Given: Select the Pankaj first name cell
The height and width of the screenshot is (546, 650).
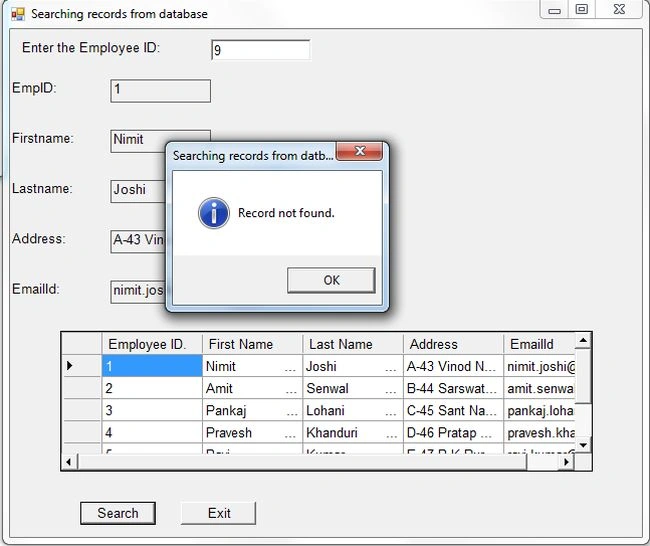Looking at the screenshot, I should pyautogui.click(x=252, y=410).
